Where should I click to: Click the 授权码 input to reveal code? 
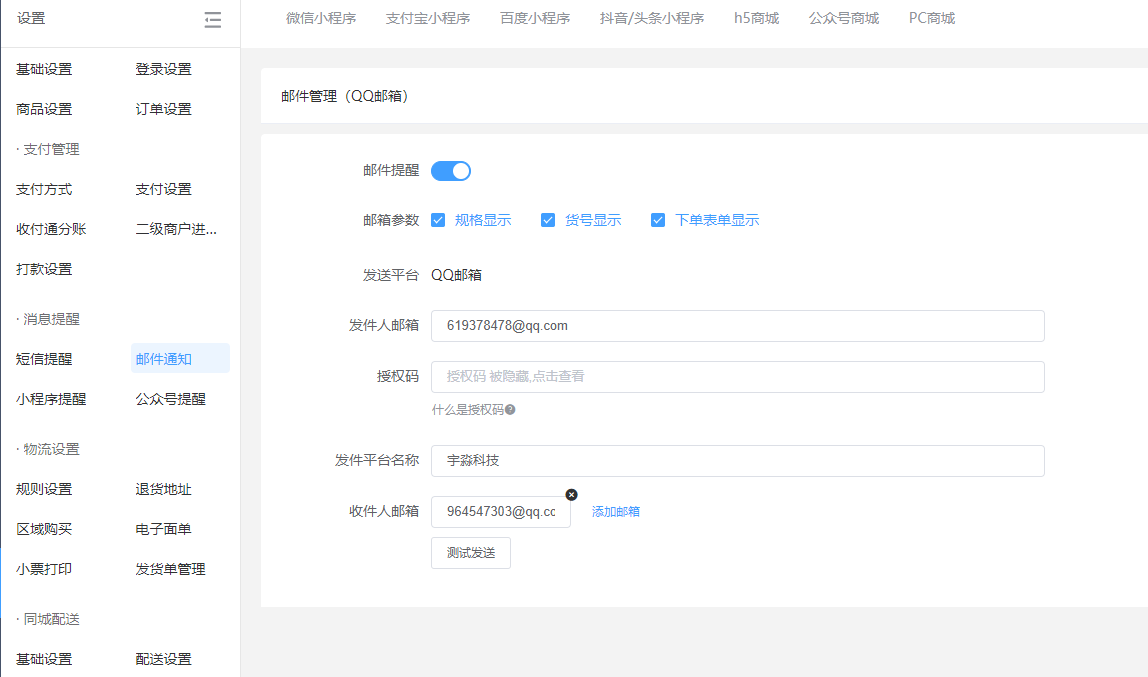(737, 377)
